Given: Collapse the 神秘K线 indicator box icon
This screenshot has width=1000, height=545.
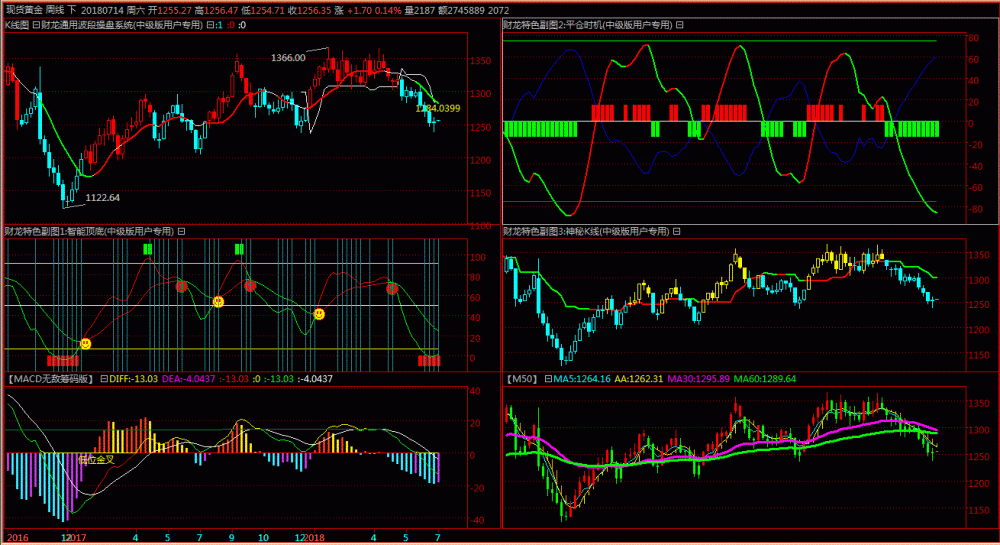Looking at the screenshot, I should pyautogui.click(x=677, y=231).
